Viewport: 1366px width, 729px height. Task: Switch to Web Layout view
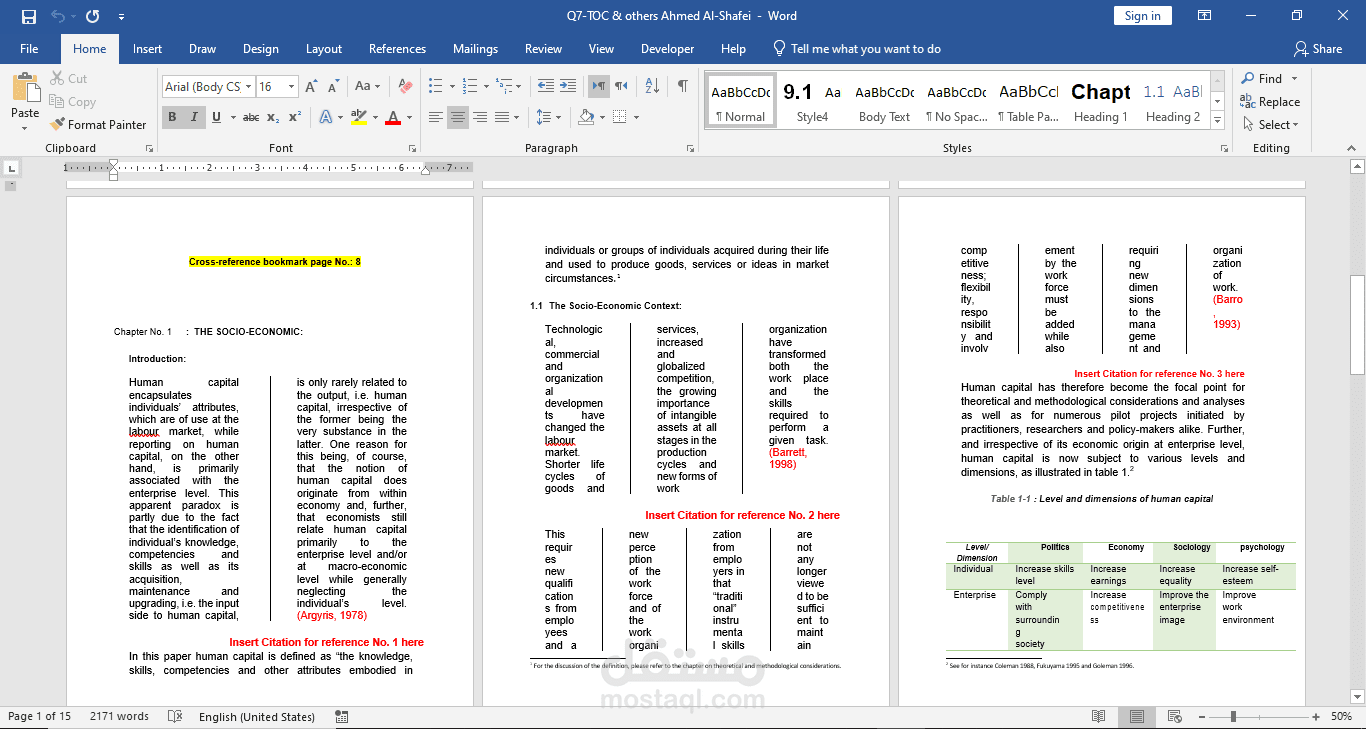point(1176,717)
